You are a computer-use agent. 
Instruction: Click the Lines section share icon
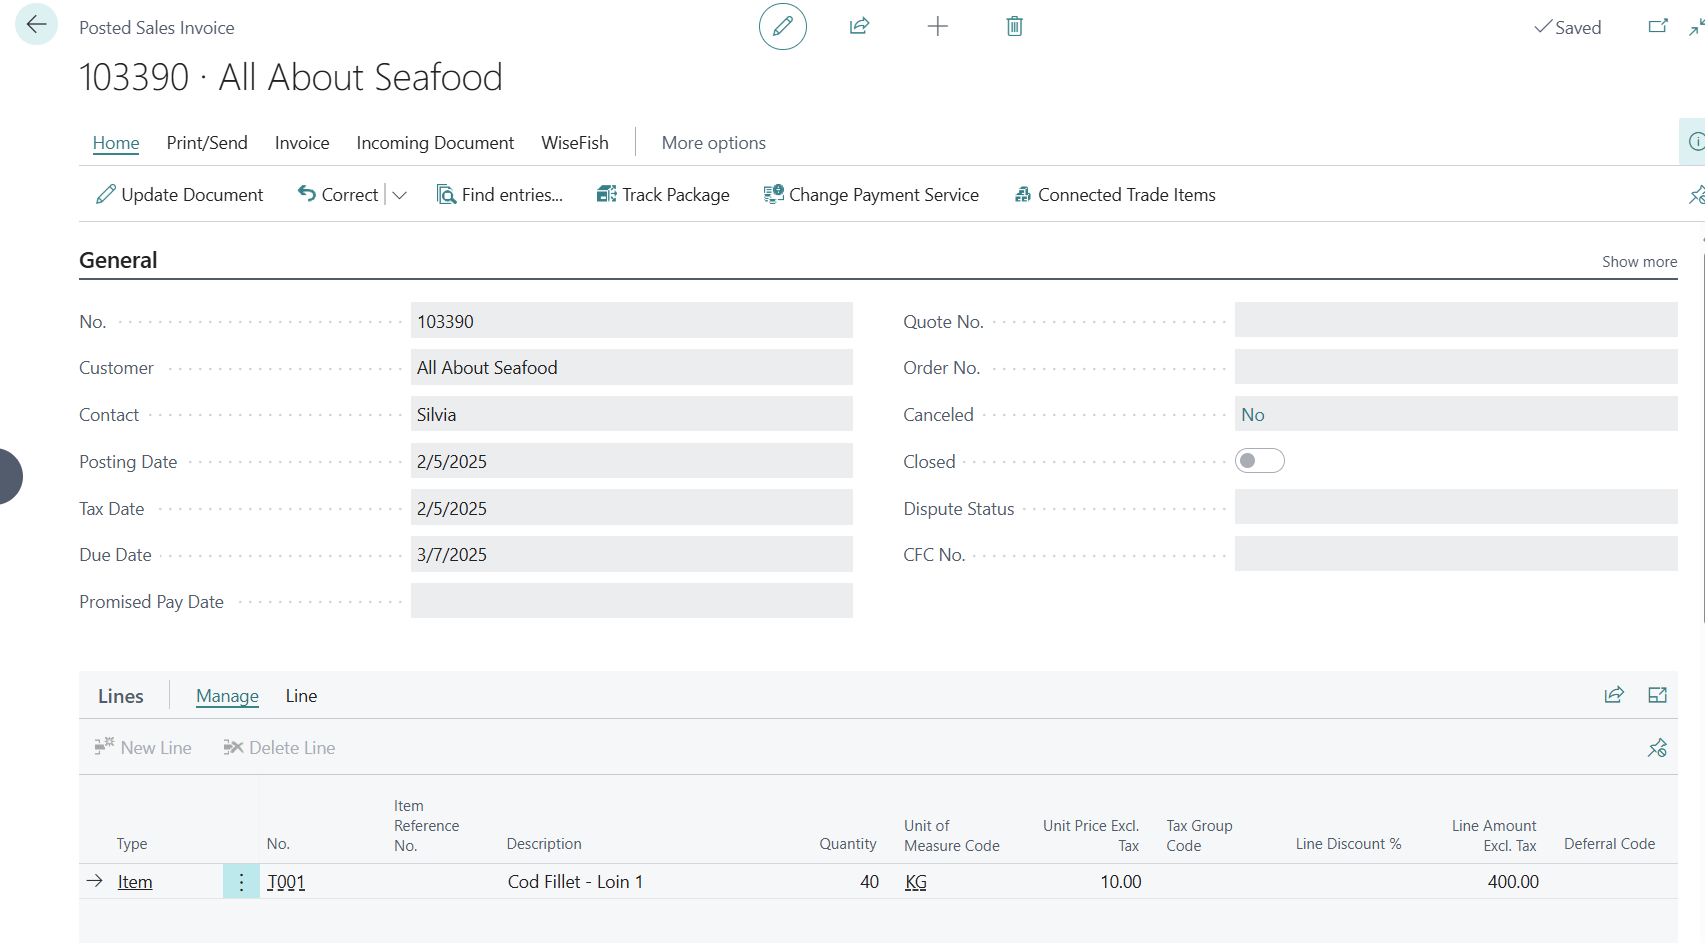[1613, 695]
